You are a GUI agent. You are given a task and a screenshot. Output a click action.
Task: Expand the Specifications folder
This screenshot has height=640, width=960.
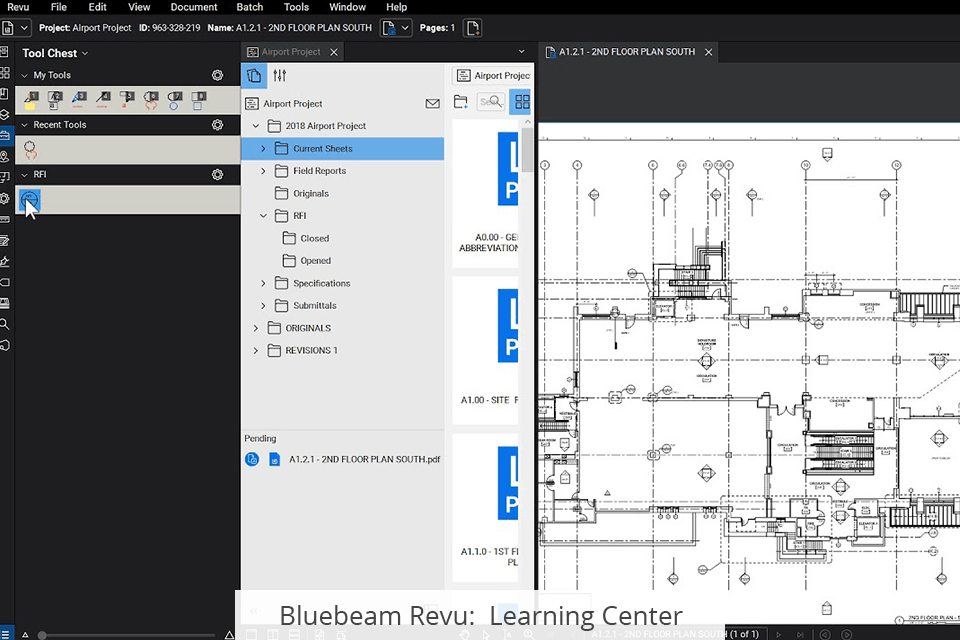pos(263,283)
